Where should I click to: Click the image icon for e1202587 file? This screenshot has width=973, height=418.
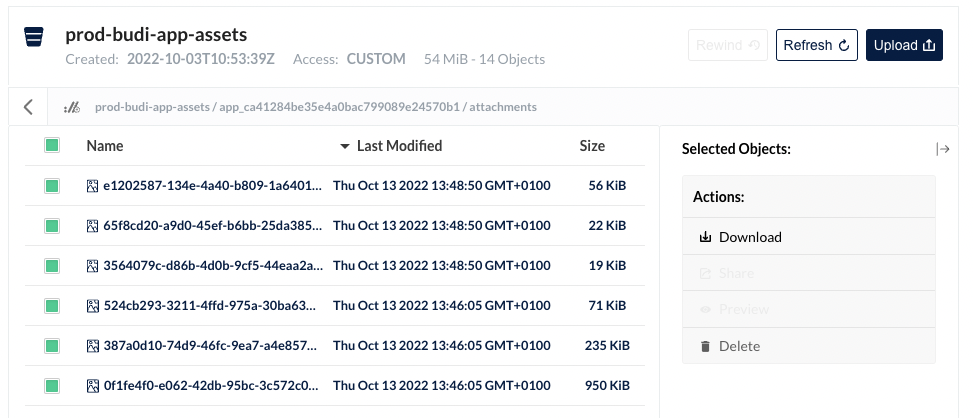(92, 185)
